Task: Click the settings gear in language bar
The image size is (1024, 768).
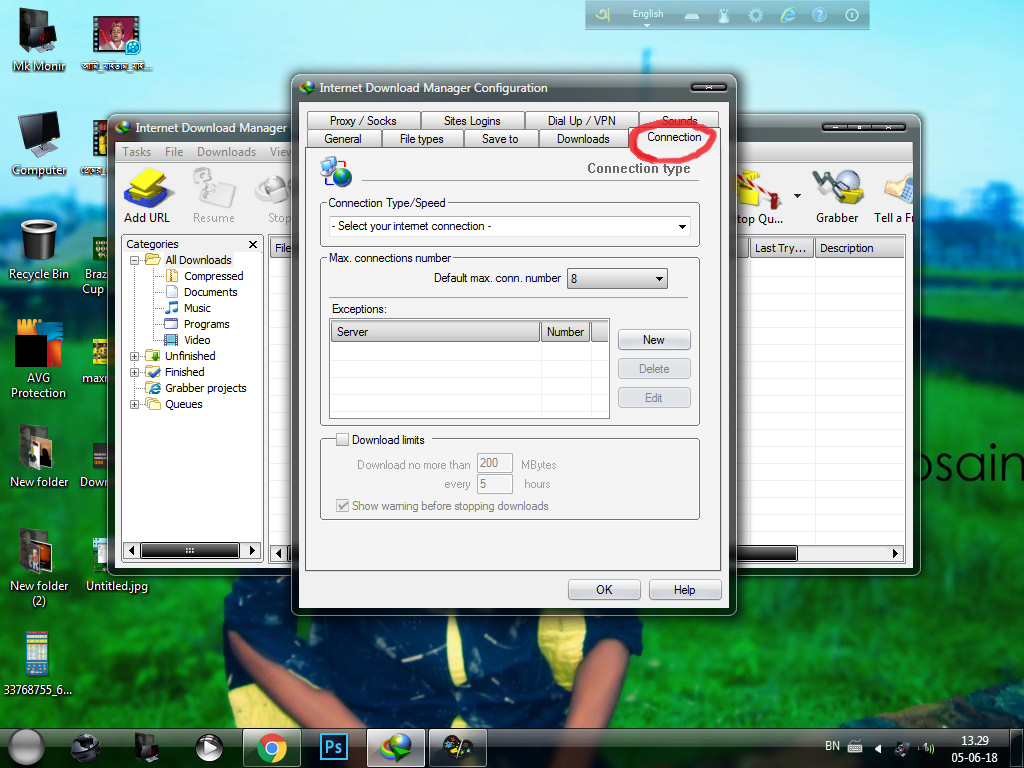Action: click(x=756, y=15)
